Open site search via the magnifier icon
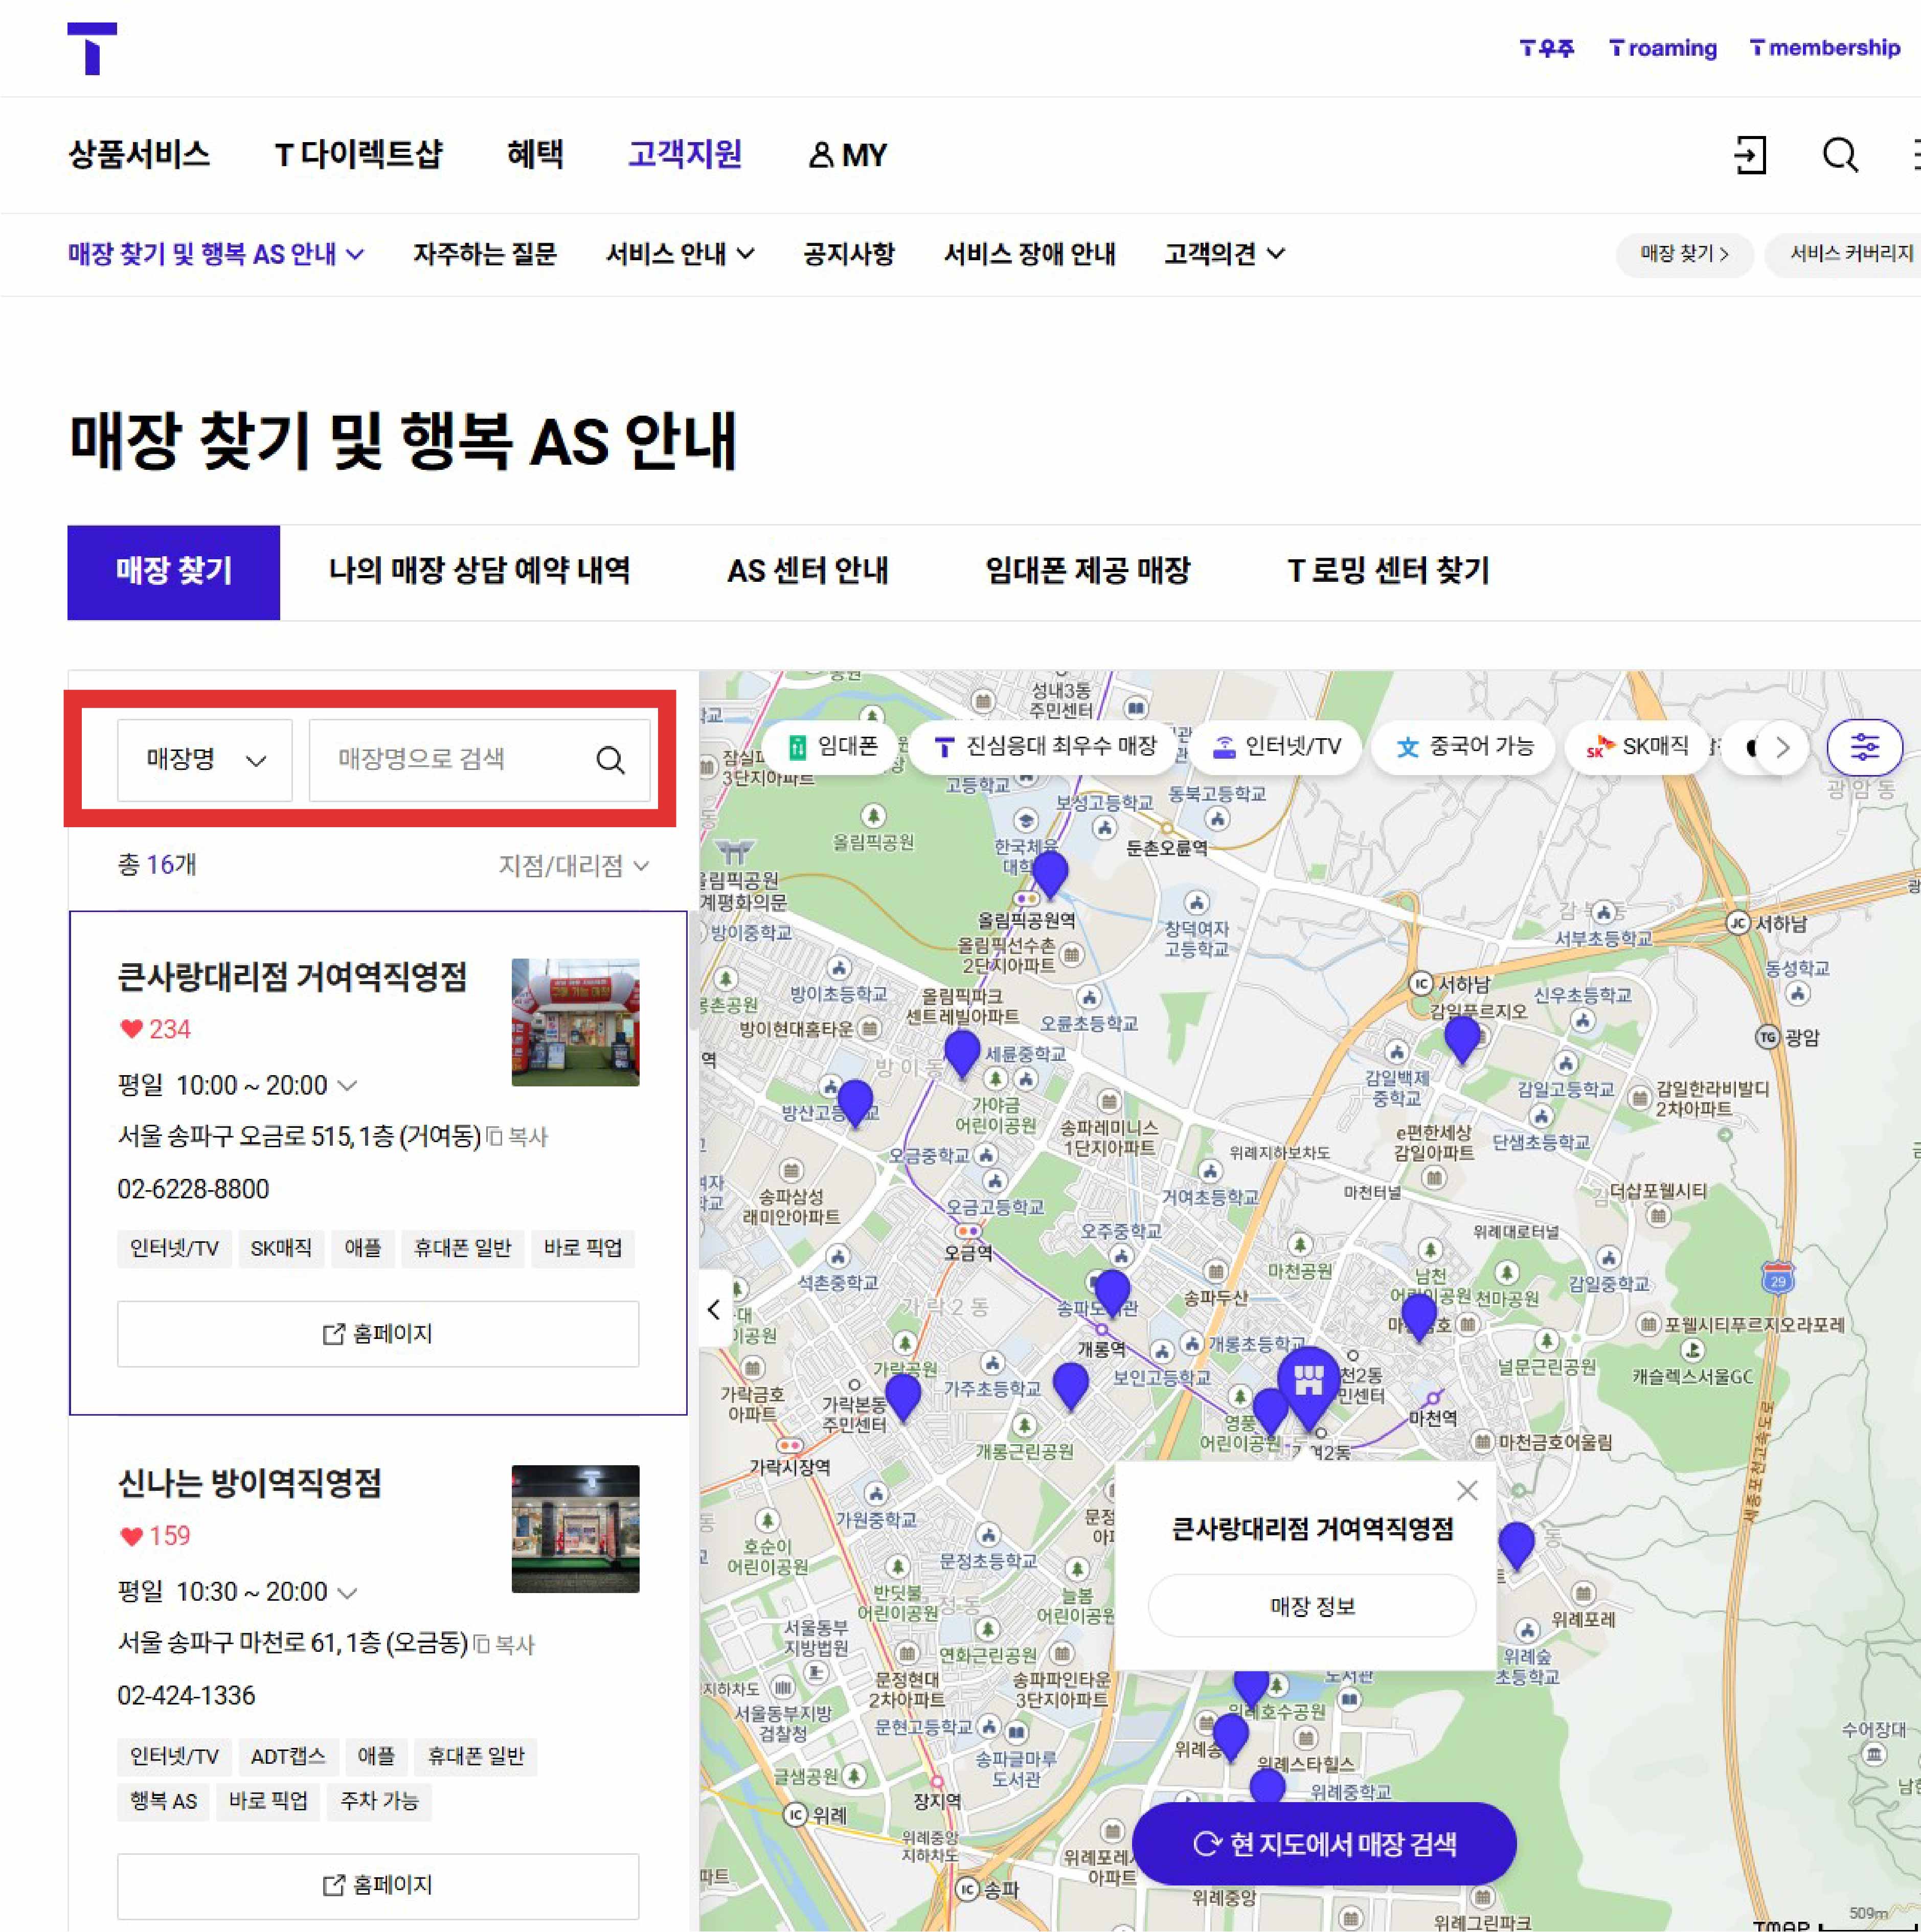 (x=1840, y=155)
